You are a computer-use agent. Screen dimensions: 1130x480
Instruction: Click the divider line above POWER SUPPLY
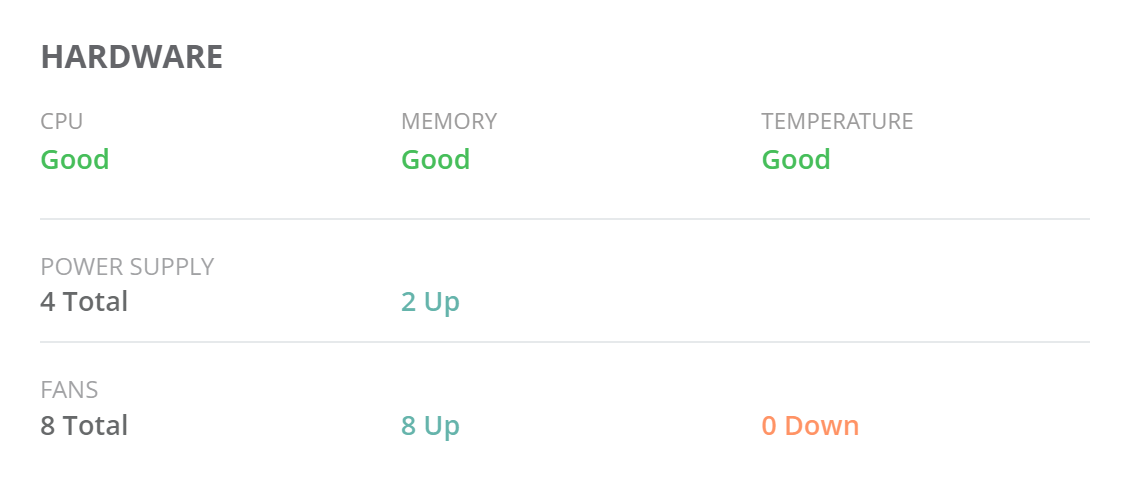[x=565, y=218]
